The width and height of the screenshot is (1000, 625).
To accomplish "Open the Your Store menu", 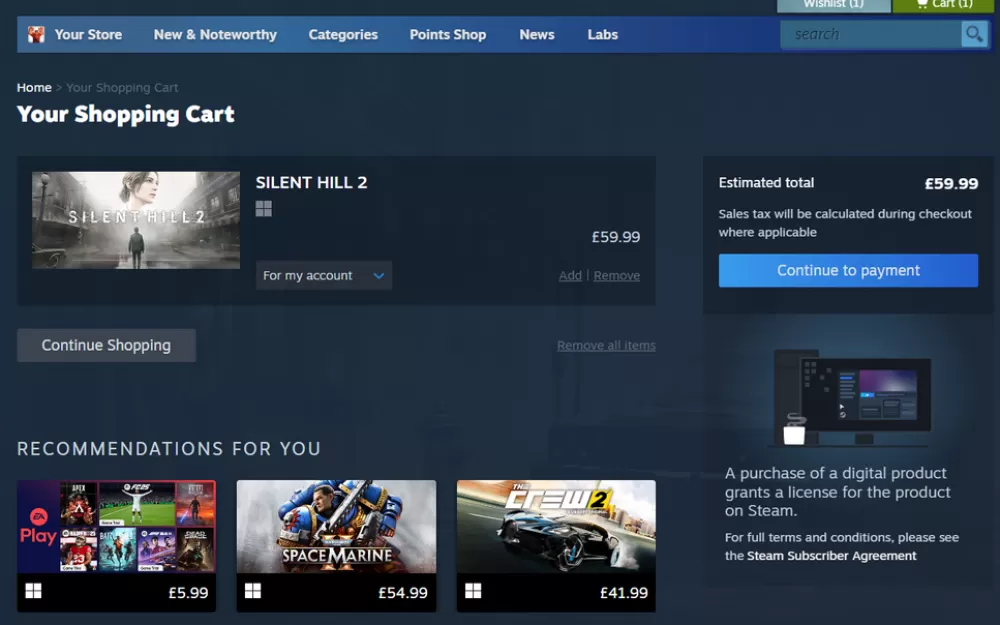I will point(88,34).
